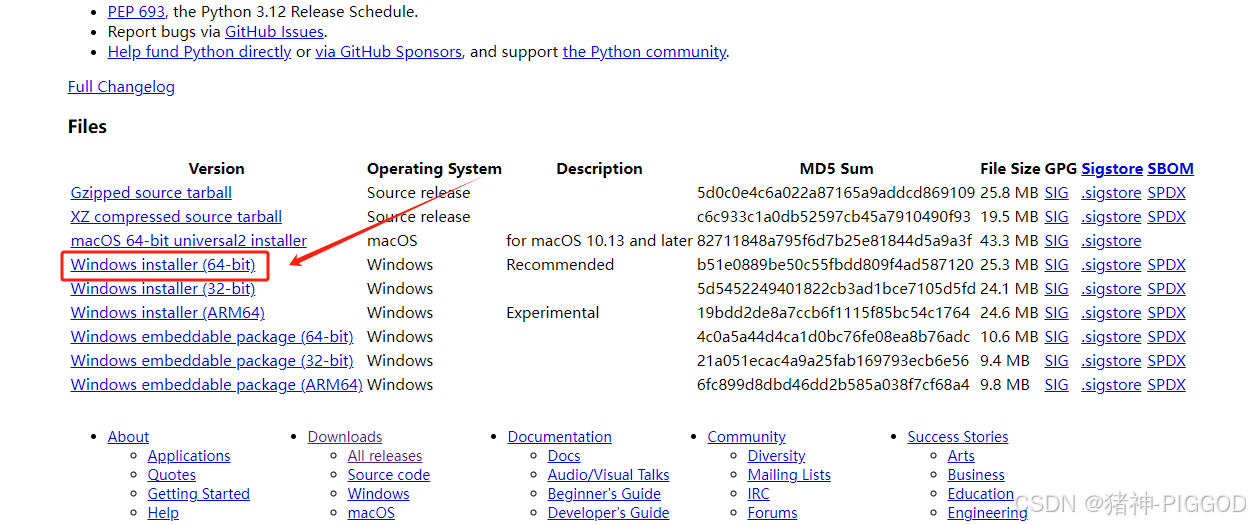The height and width of the screenshot is (525, 1250).
Task: Open SIG for embeddable package (ARM64)
Action: (1056, 385)
